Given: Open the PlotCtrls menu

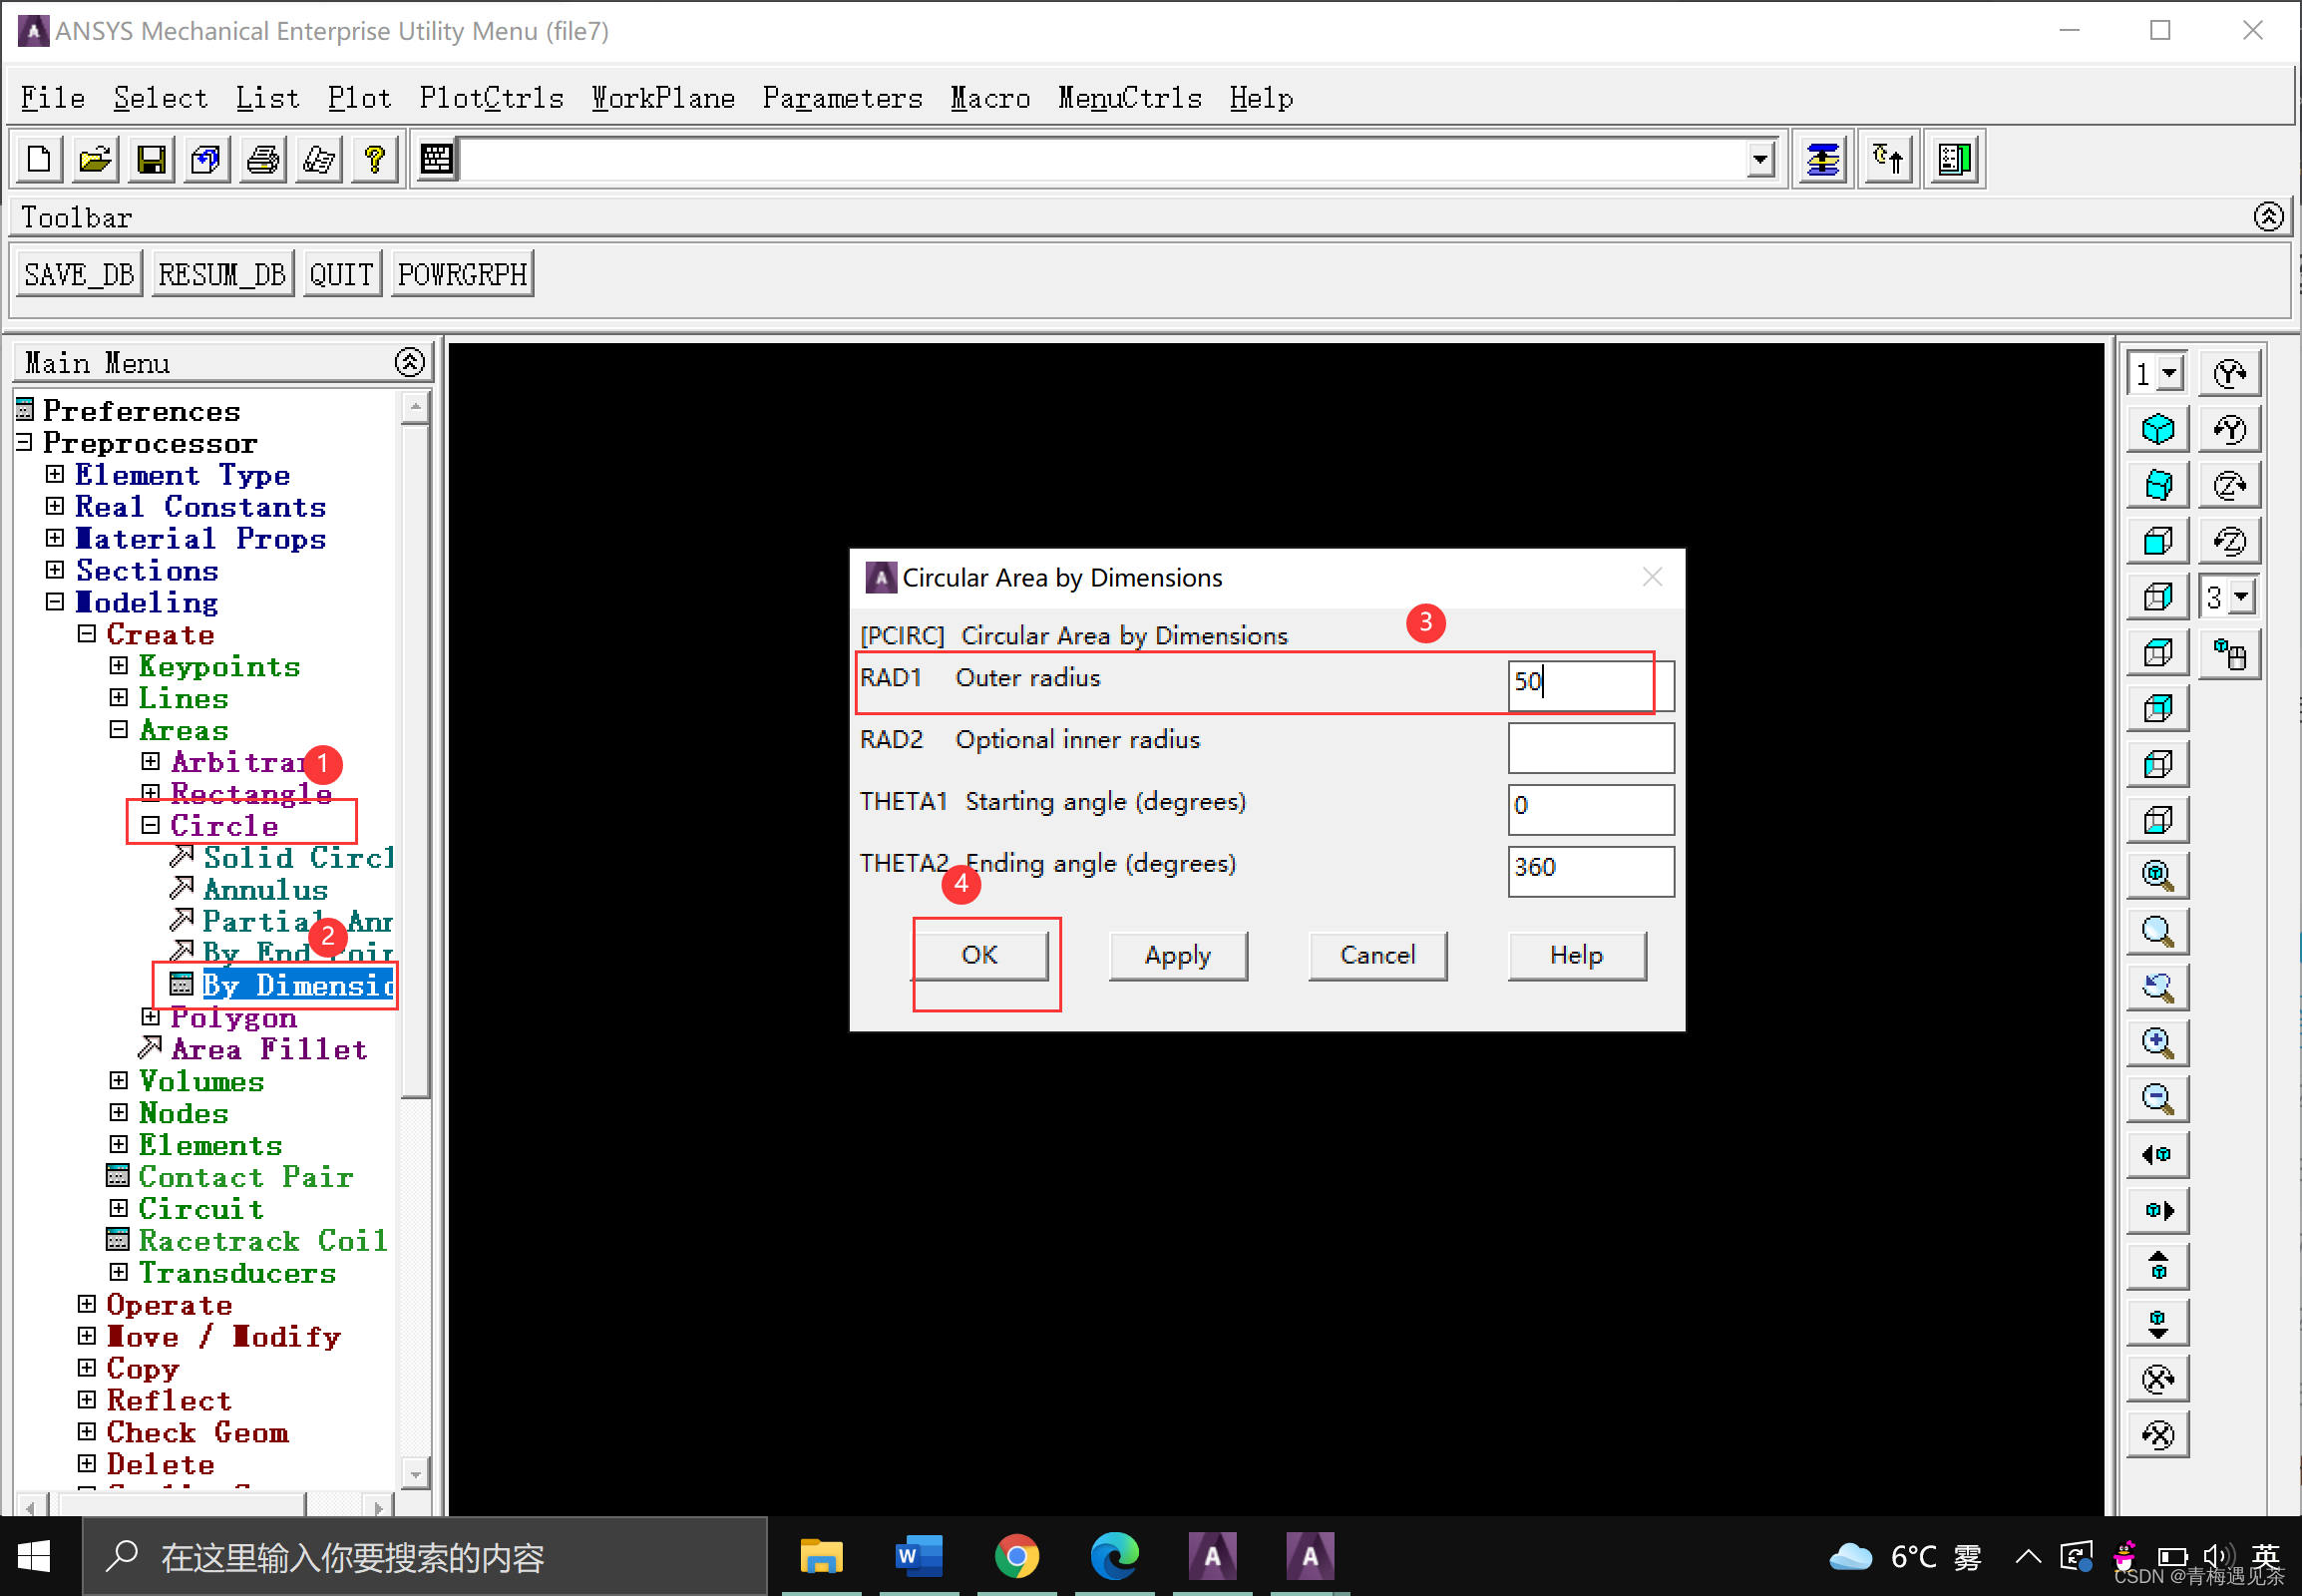Looking at the screenshot, I should (491, 98).
